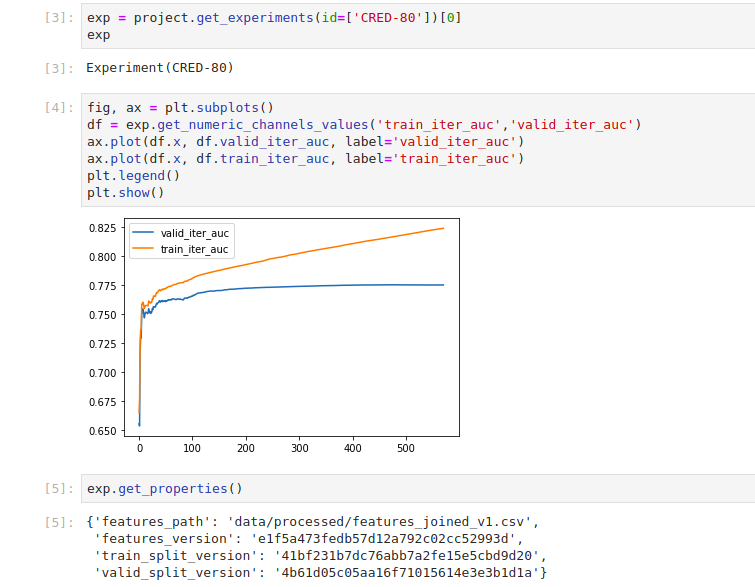This screenshot has width=755, height=587.
Task: Click the 'CRED-80' string in cell 3
Action: click(389, 18)
